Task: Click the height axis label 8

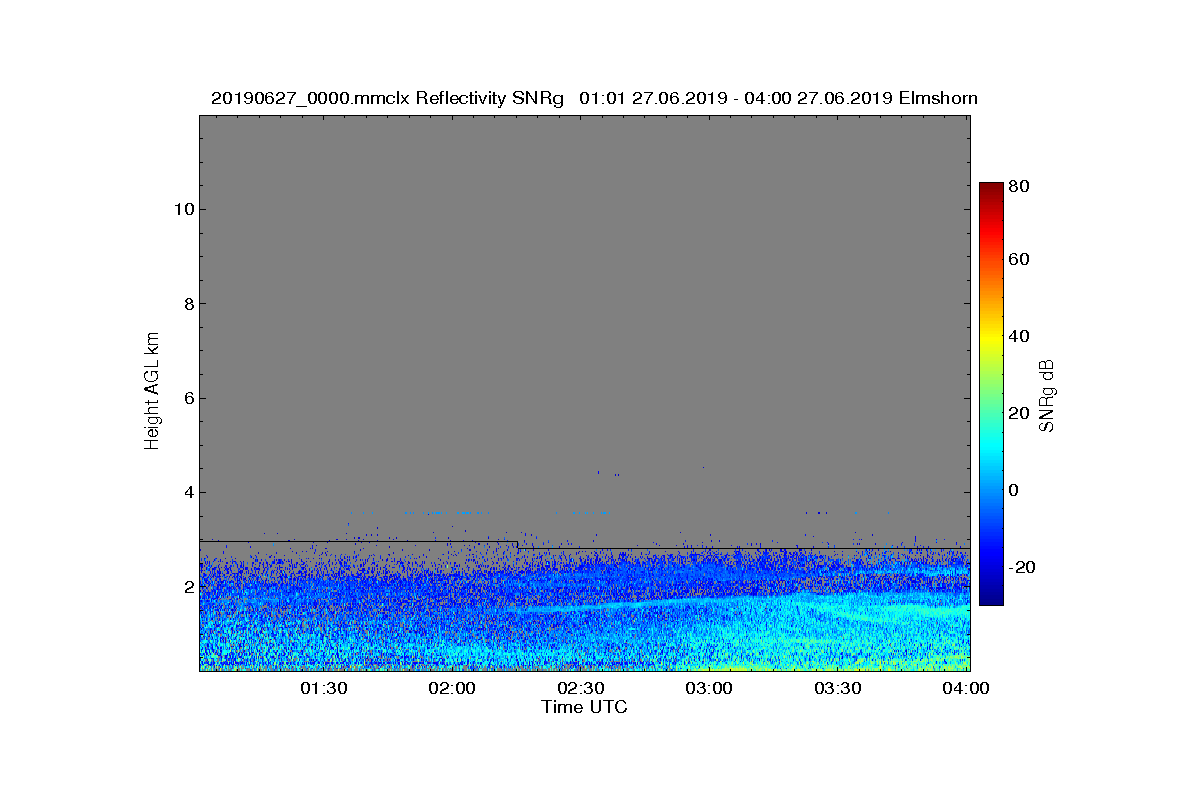Action: pyautogui.click(x=187, y=304)
